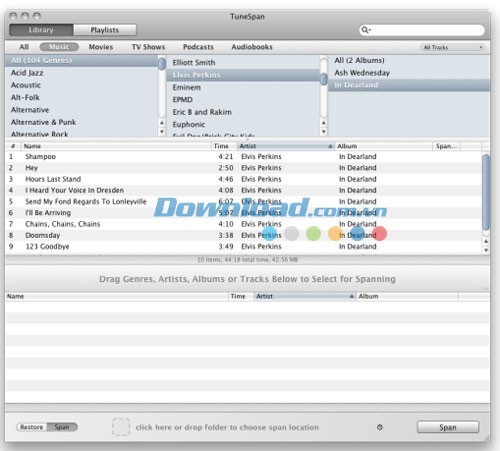Click Name header in lower spanning list
Screen dimensions: 500x451
click(x=117, y=296)
